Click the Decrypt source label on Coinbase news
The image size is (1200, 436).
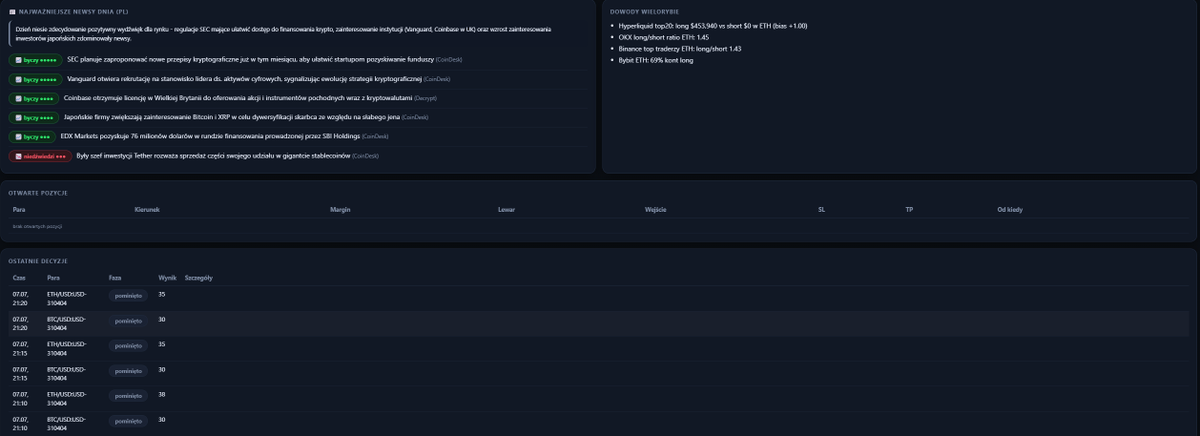pyautogui.click(x=425, y=98)
